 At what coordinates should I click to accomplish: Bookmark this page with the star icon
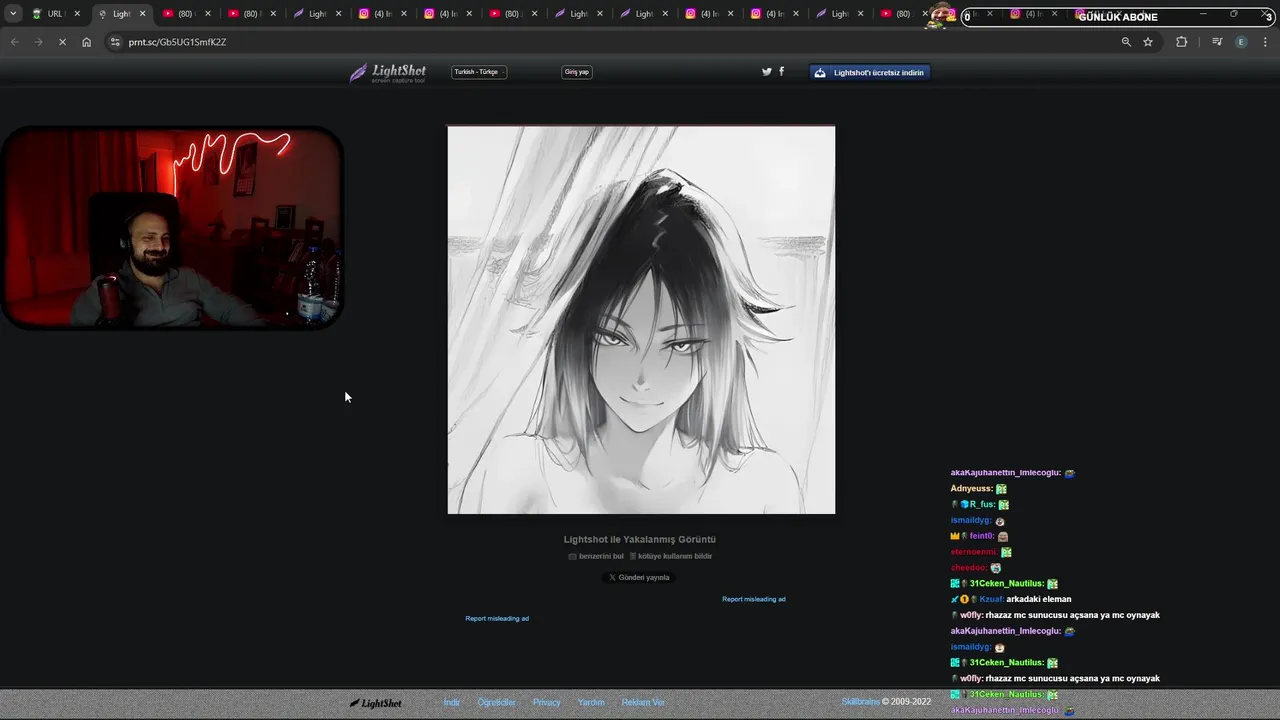(x=1148, y=42)
